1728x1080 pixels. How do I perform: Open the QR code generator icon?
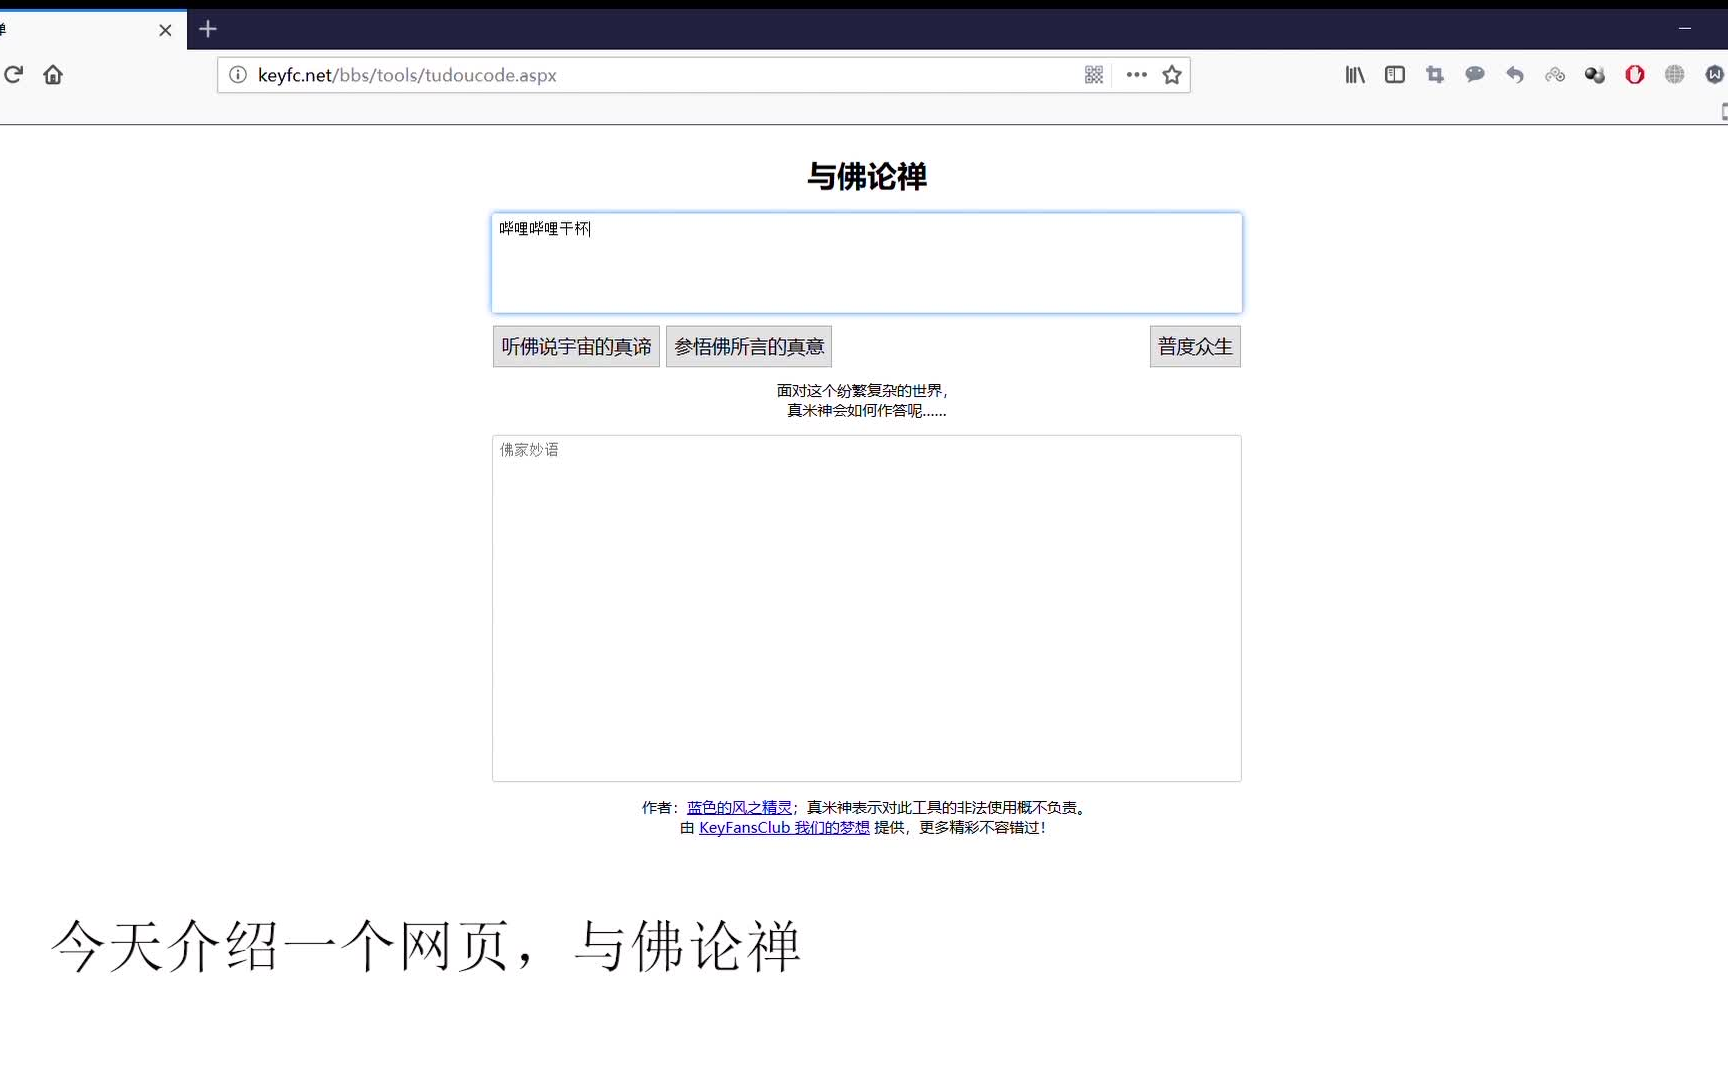1094,75
